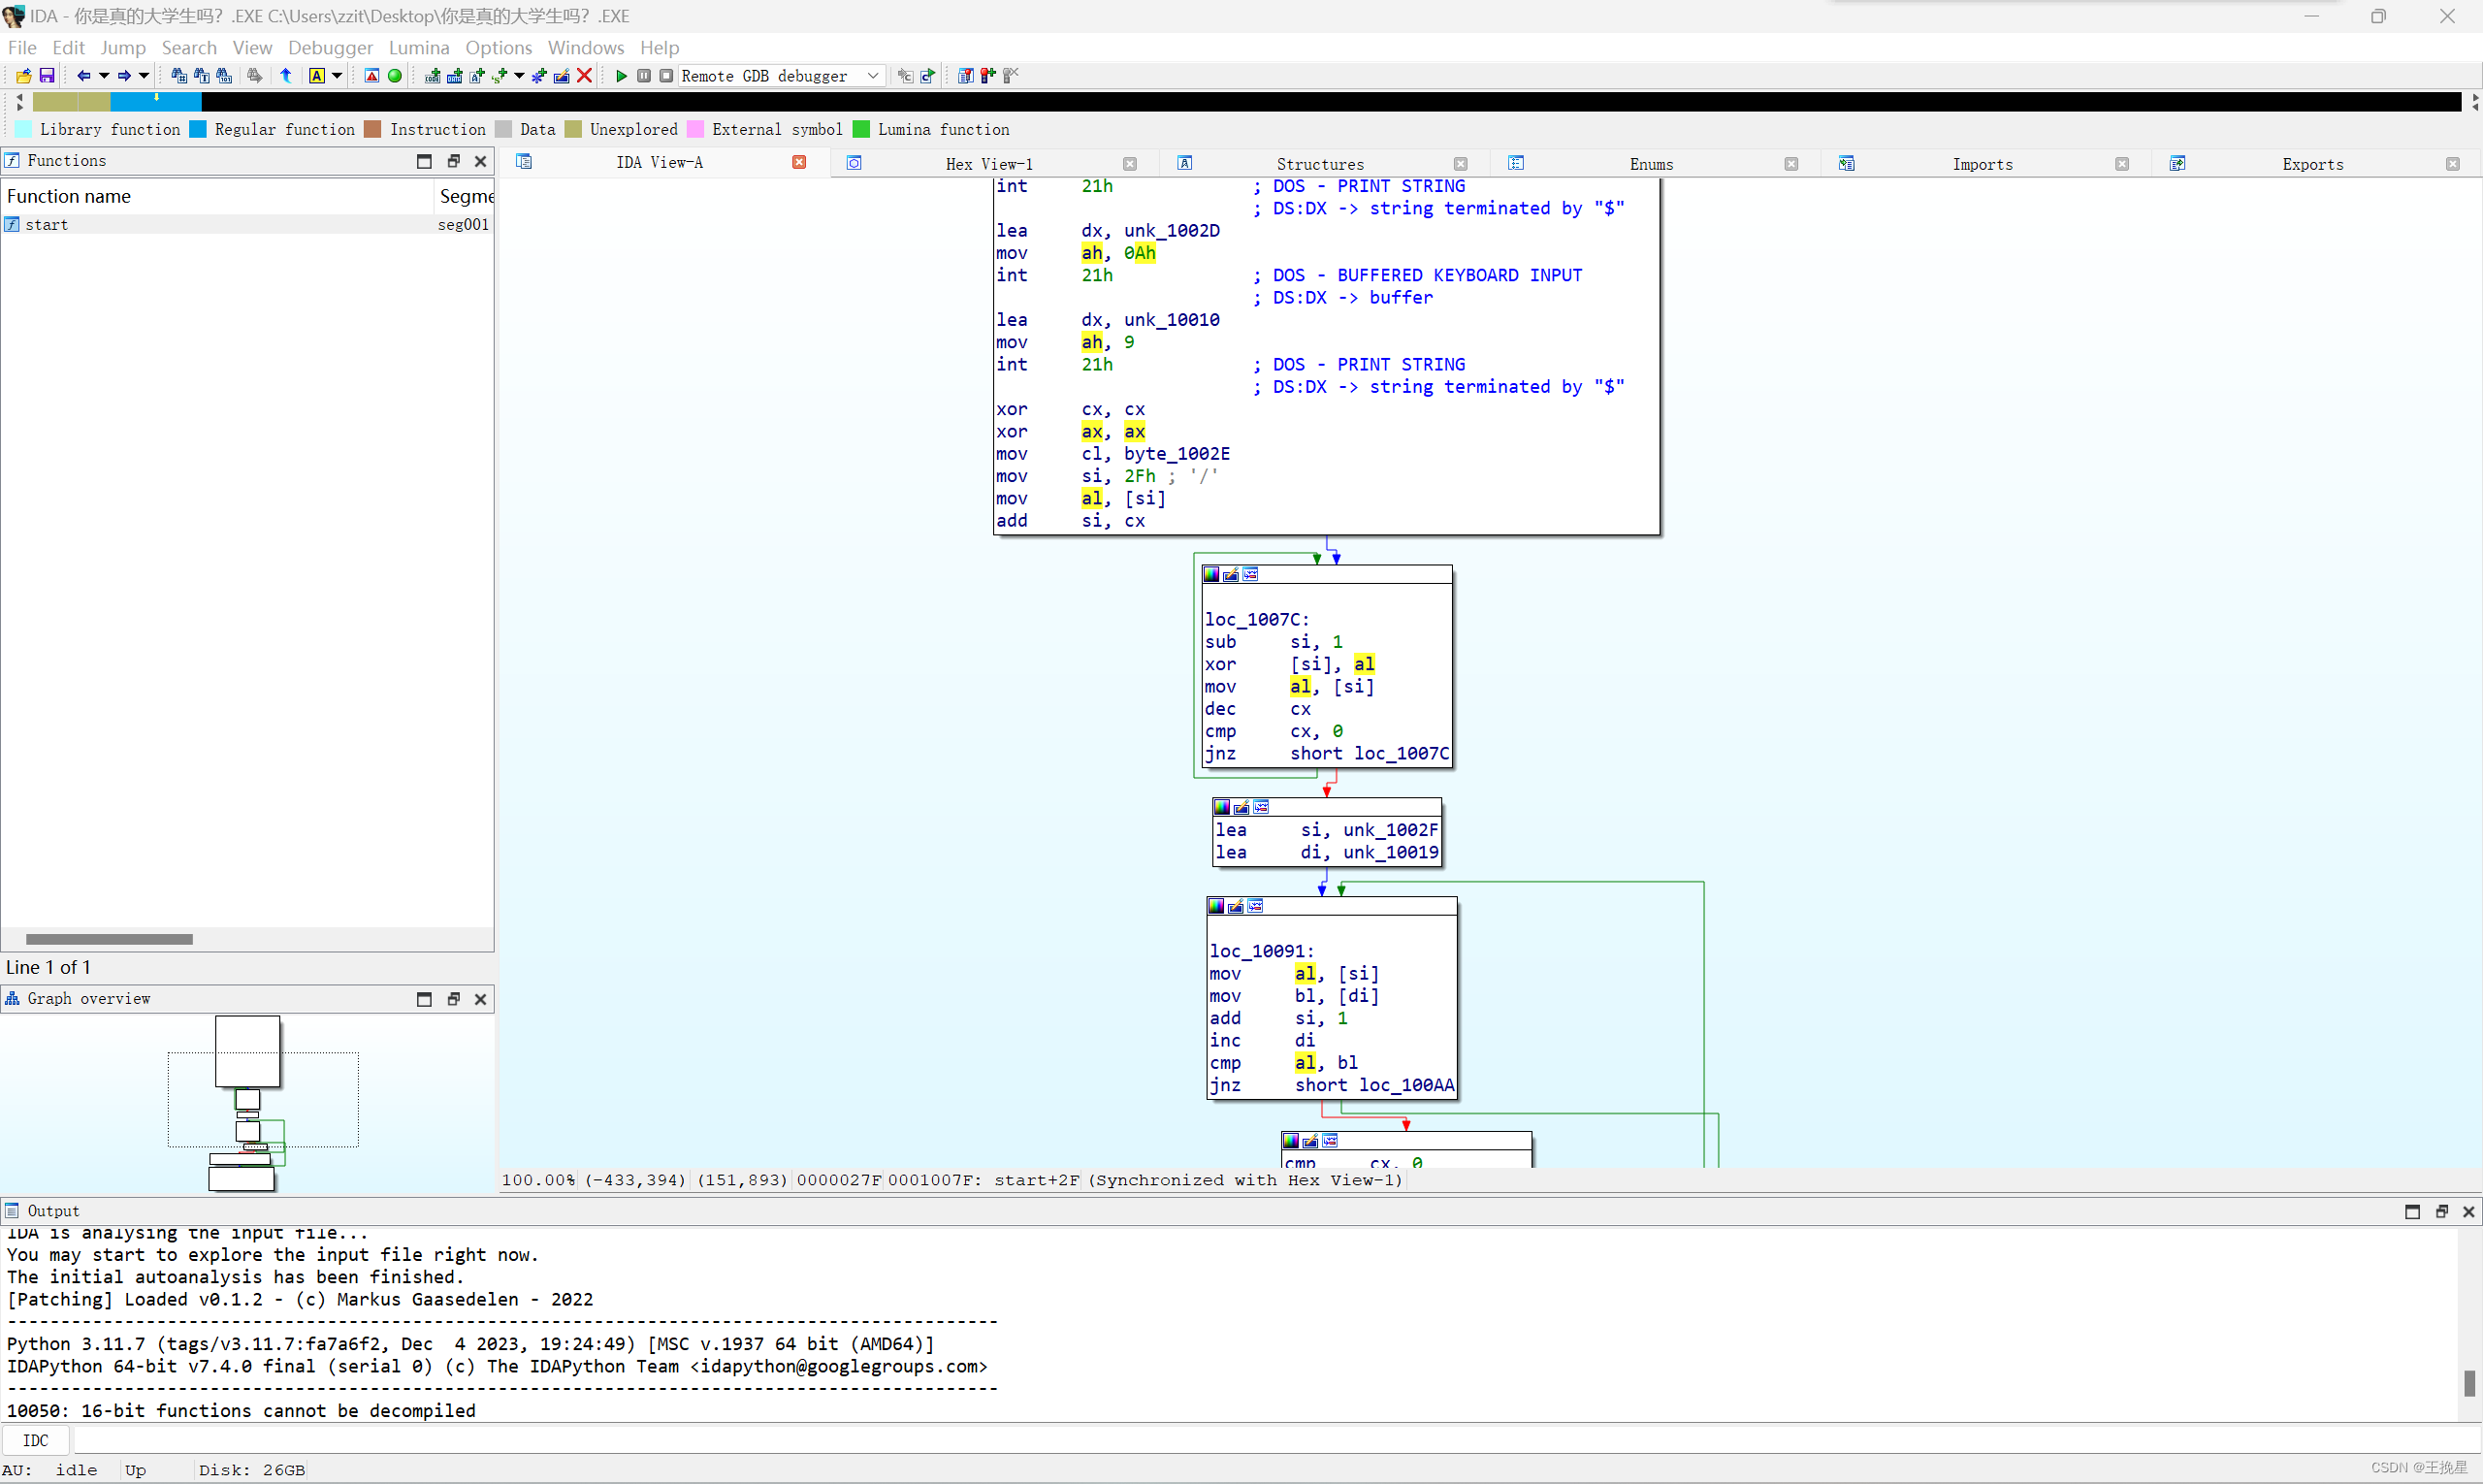Click the Graph overview thumbnail

247,1104
